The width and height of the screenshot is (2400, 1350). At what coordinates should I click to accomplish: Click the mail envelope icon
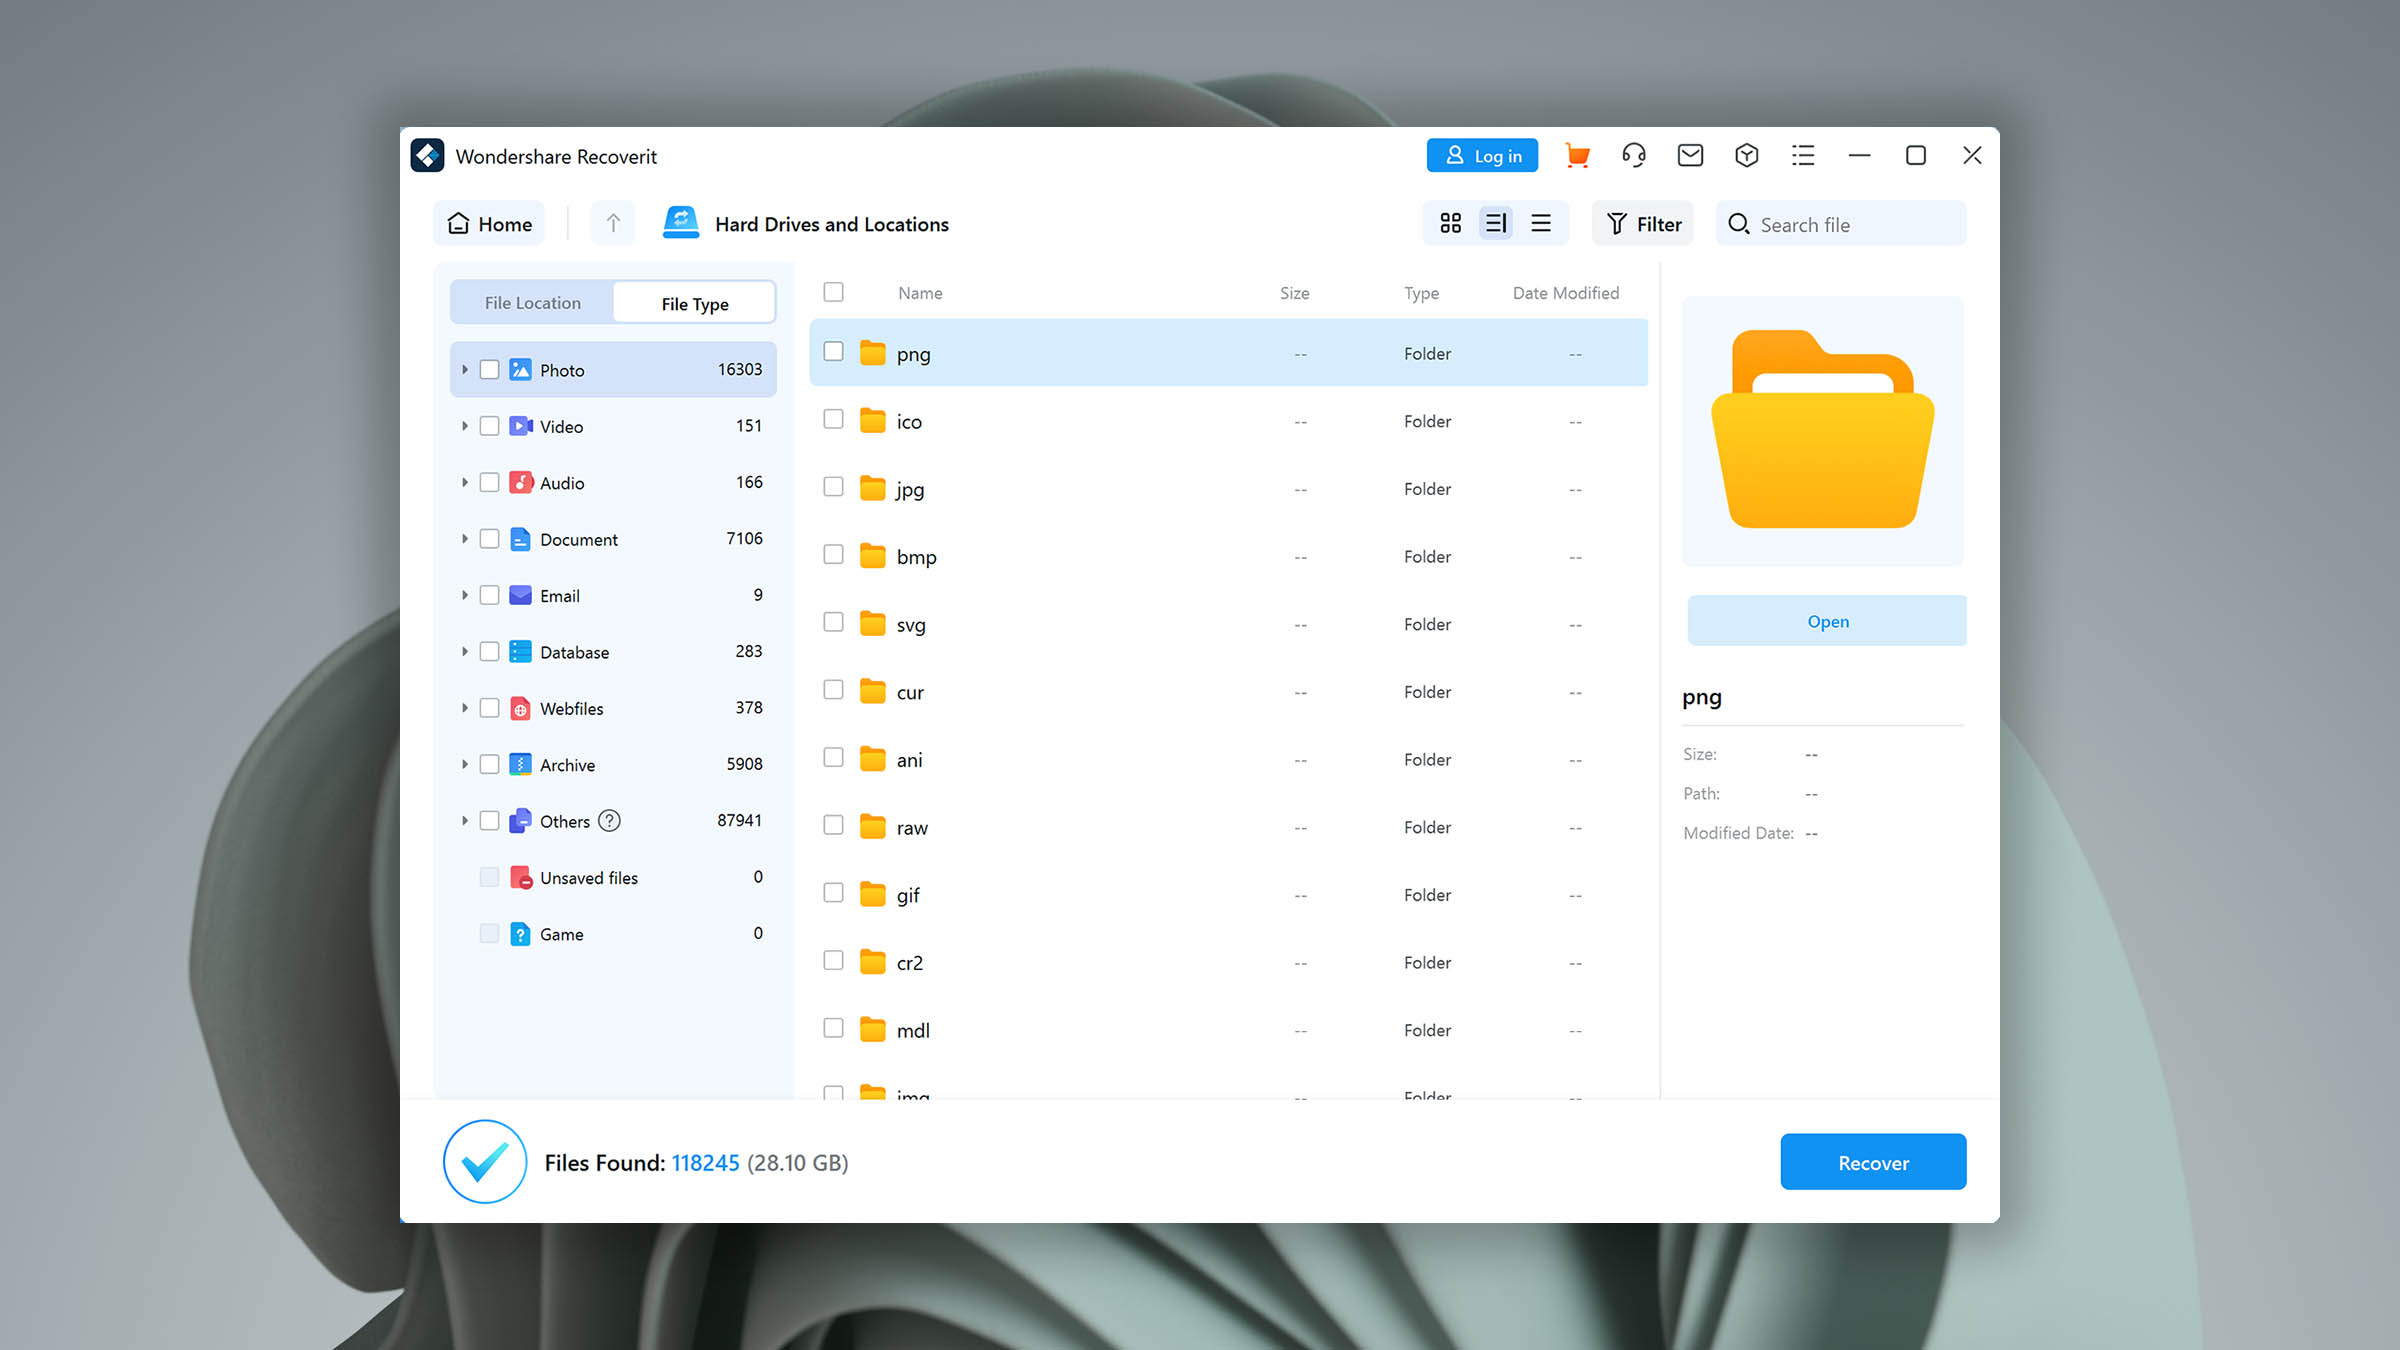pos(1690,156)
